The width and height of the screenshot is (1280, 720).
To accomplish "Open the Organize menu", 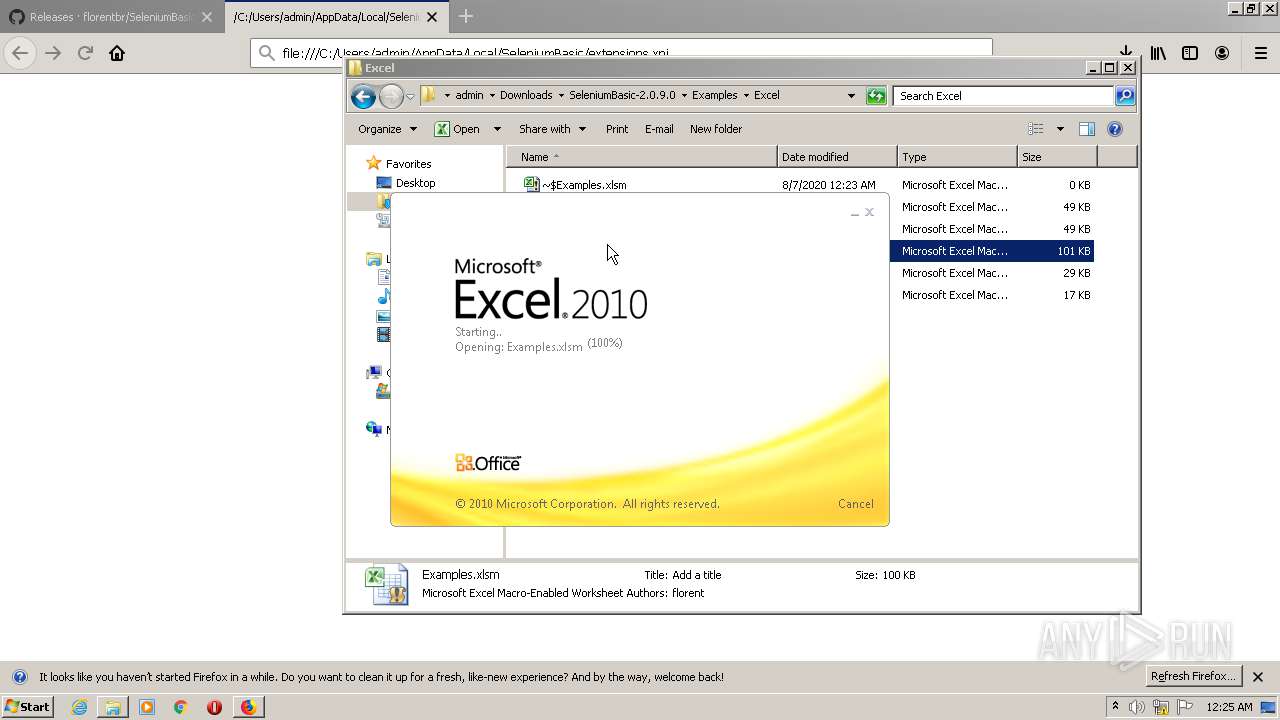I will (387, 129).
